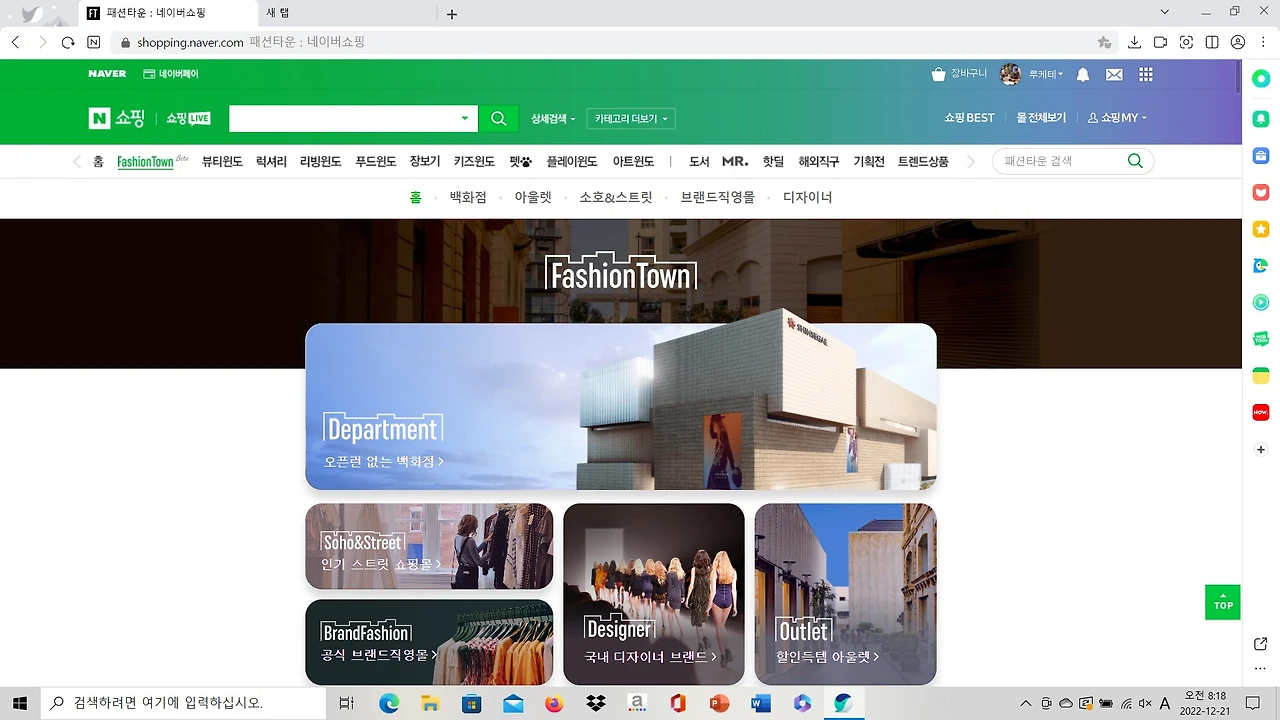Open the Naver TV play icon in sidebar
Image resolution: width=1280 pixels, height=720 pixels.
pyautogui.click(x=1260, y=302)
